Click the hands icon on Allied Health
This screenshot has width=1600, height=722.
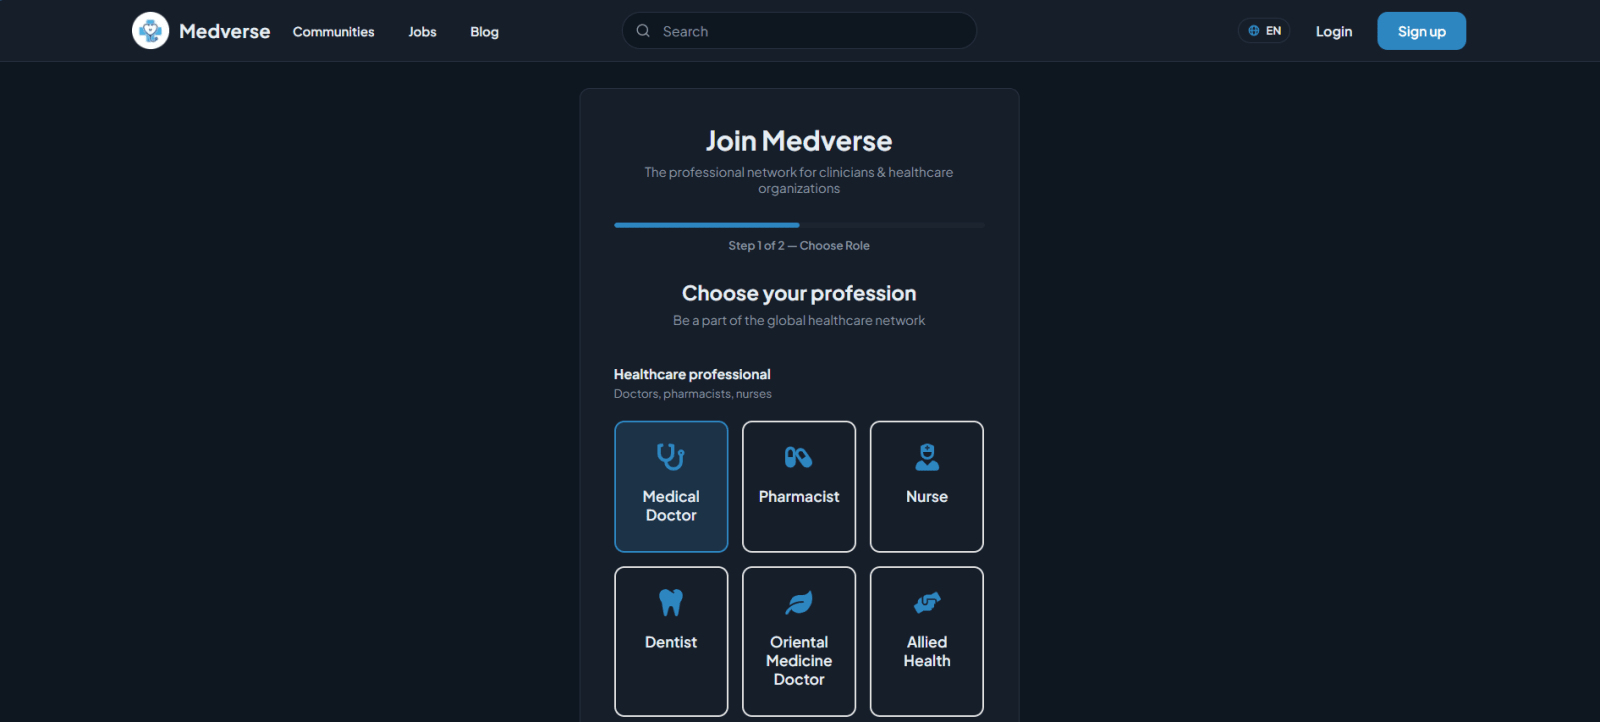pyautogui.click(x=927, y=603)
